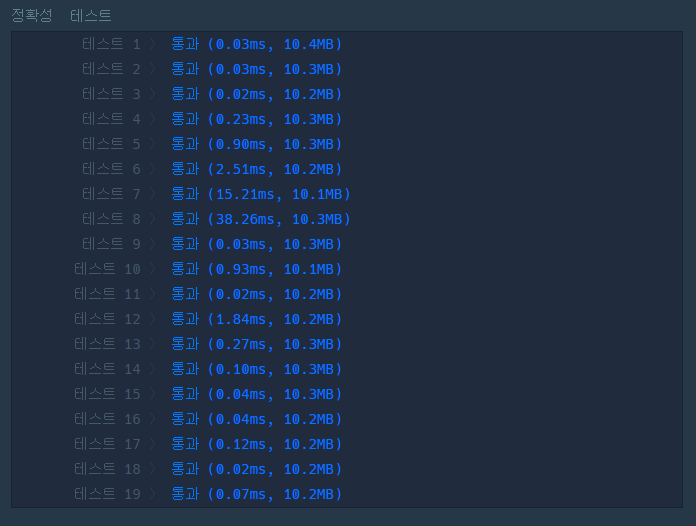This screenshot has height=526, width=696.
Task: Select the 테스트 13 row label
Action: tap(107, 344)
